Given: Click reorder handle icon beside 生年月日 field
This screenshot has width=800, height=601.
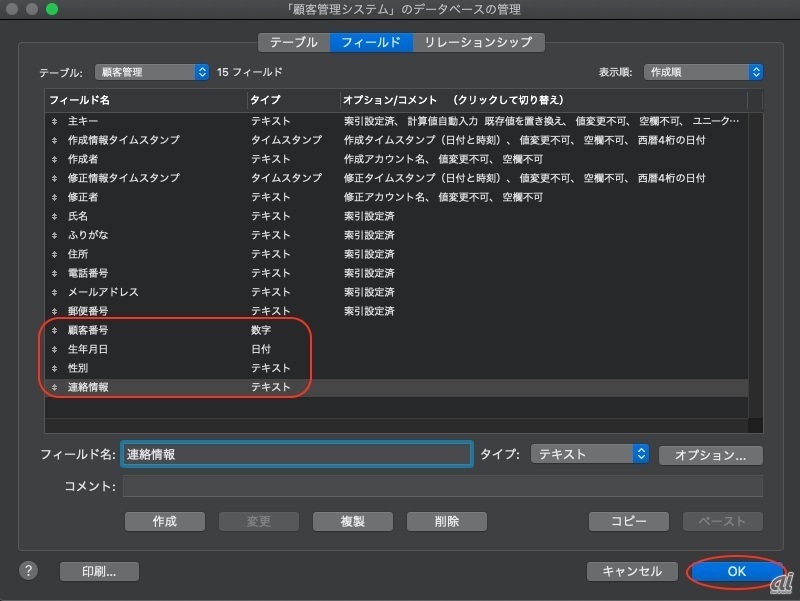Looking at the screenshot, I should (x=56, y=349).
